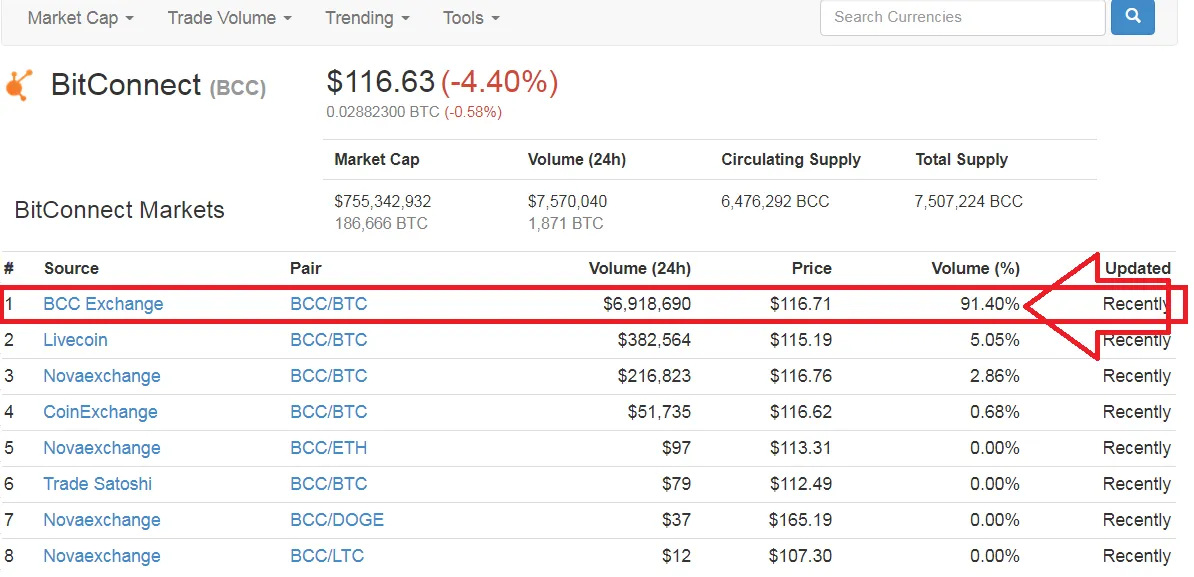Click the BCC/DOGE pair link
This screenshot has height=577, width=1194.
tap(337, 520)
